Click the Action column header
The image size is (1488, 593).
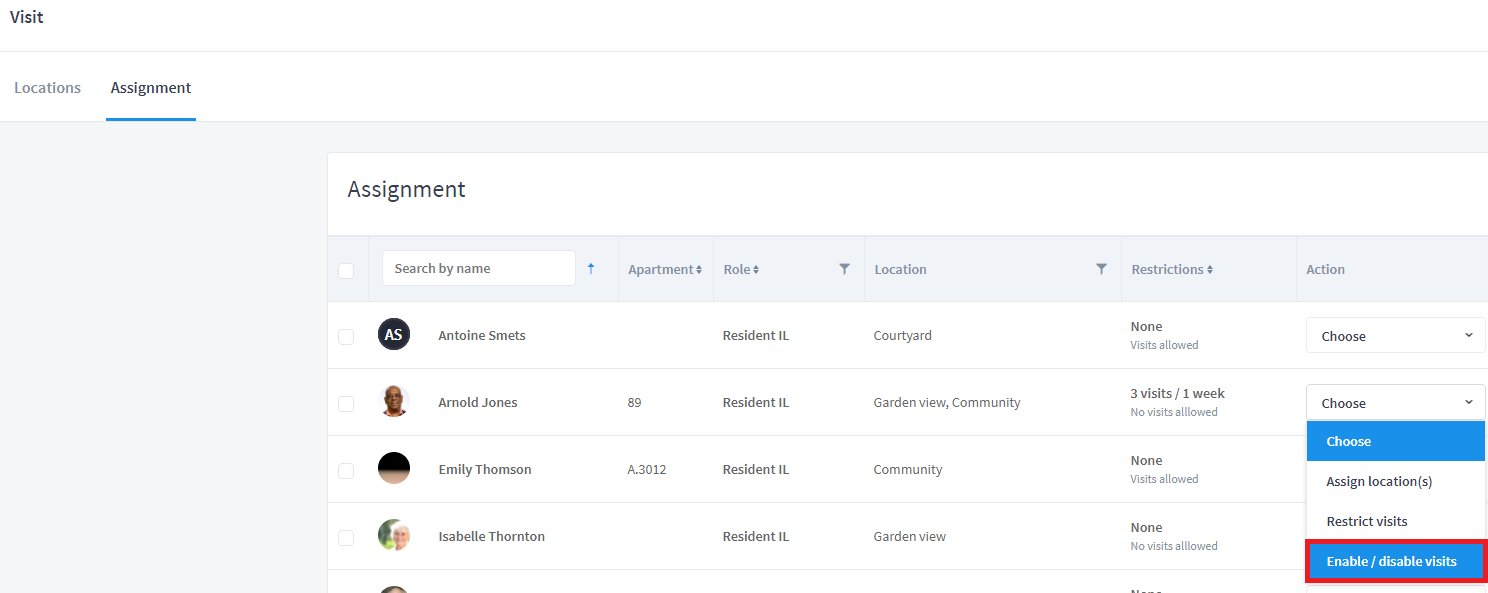tap(1325, 270)
